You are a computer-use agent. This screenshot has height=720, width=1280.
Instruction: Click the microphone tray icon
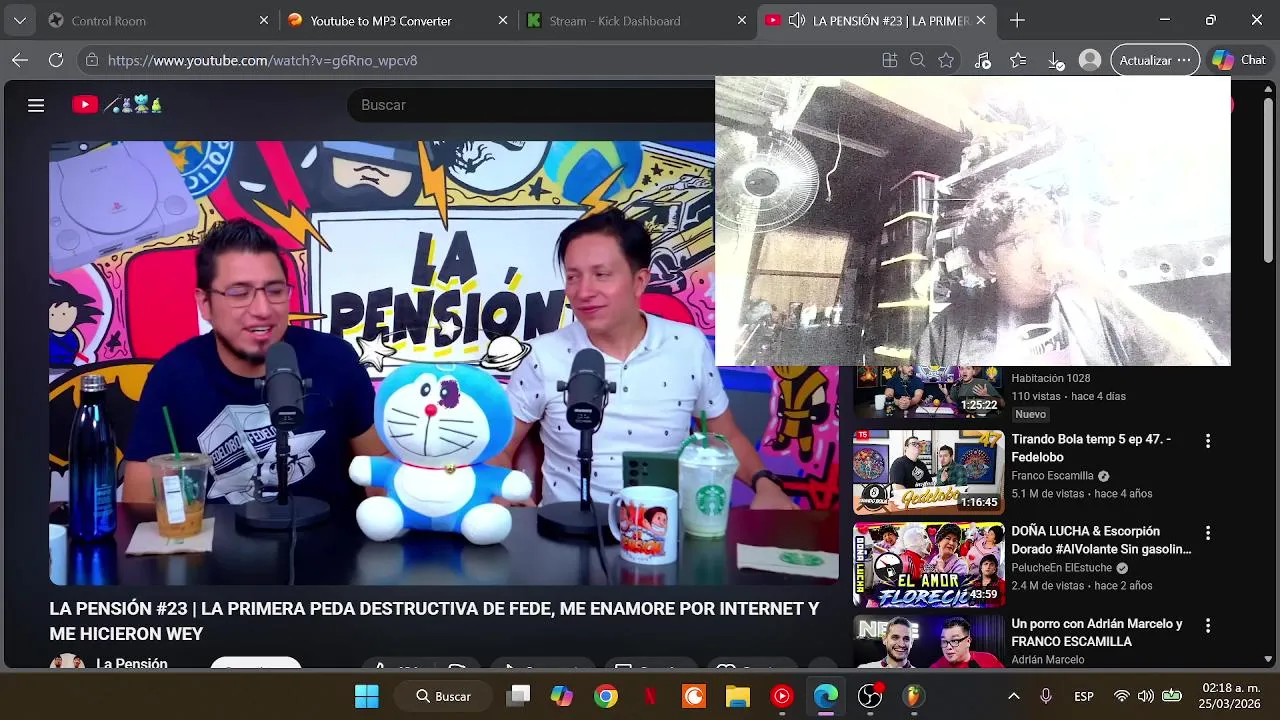(1046, 696)
